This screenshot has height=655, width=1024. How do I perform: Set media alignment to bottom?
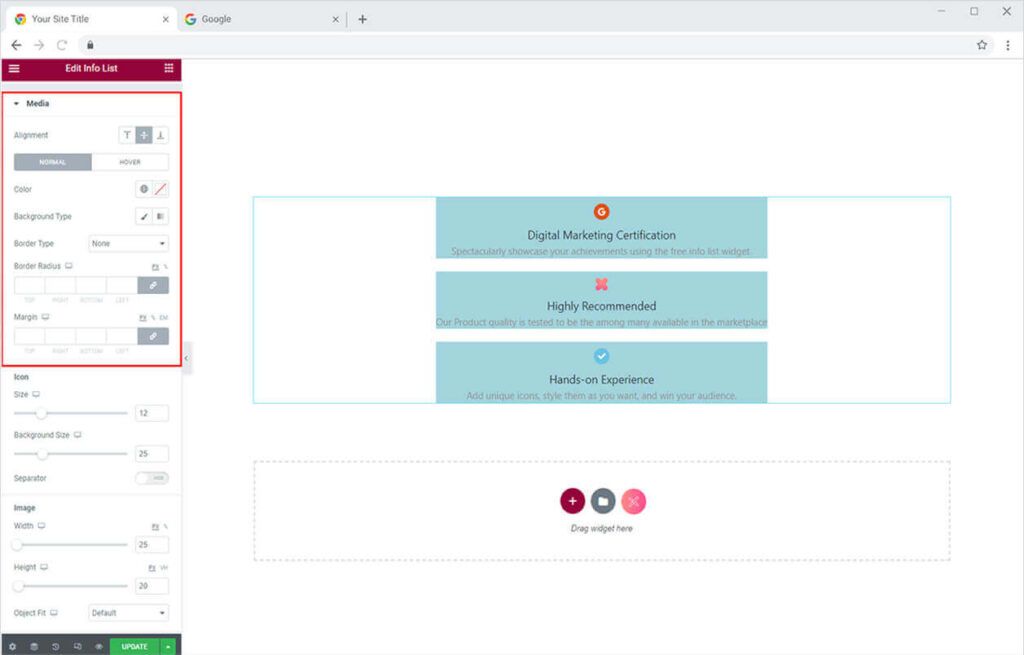point(160,135)
